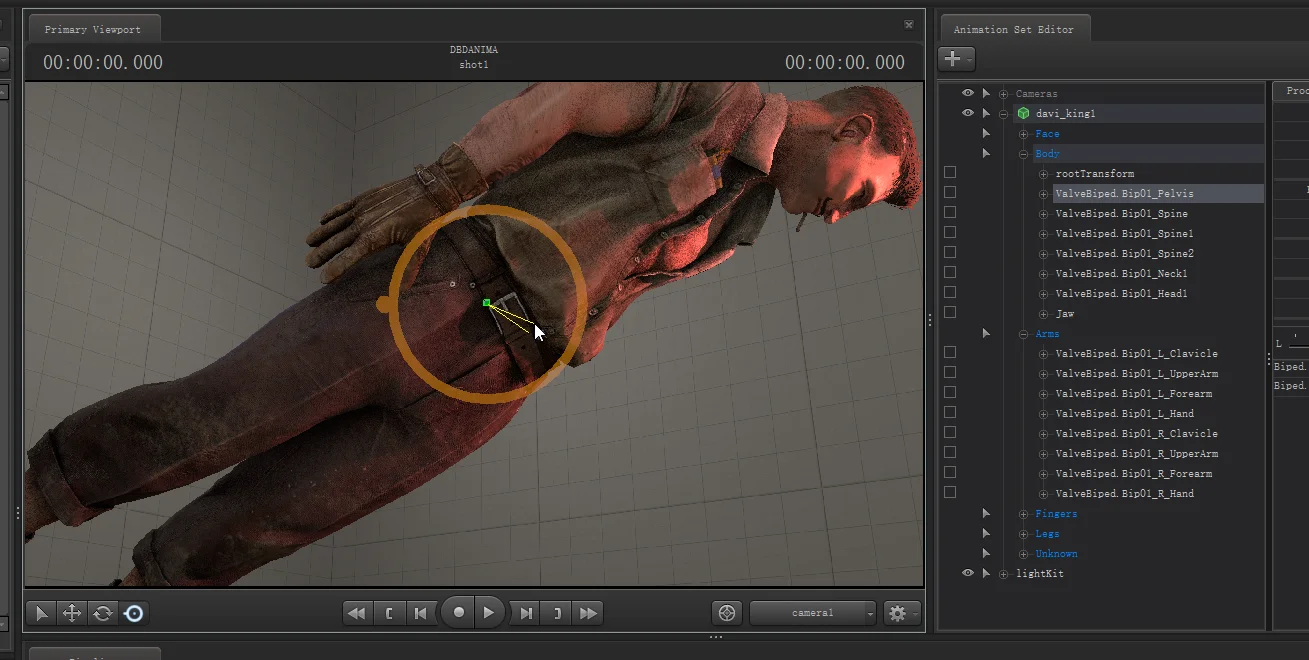Click the arrow icon beside Face group
This screenshot has width=1309, height=660.
click(x=986, y=134)
